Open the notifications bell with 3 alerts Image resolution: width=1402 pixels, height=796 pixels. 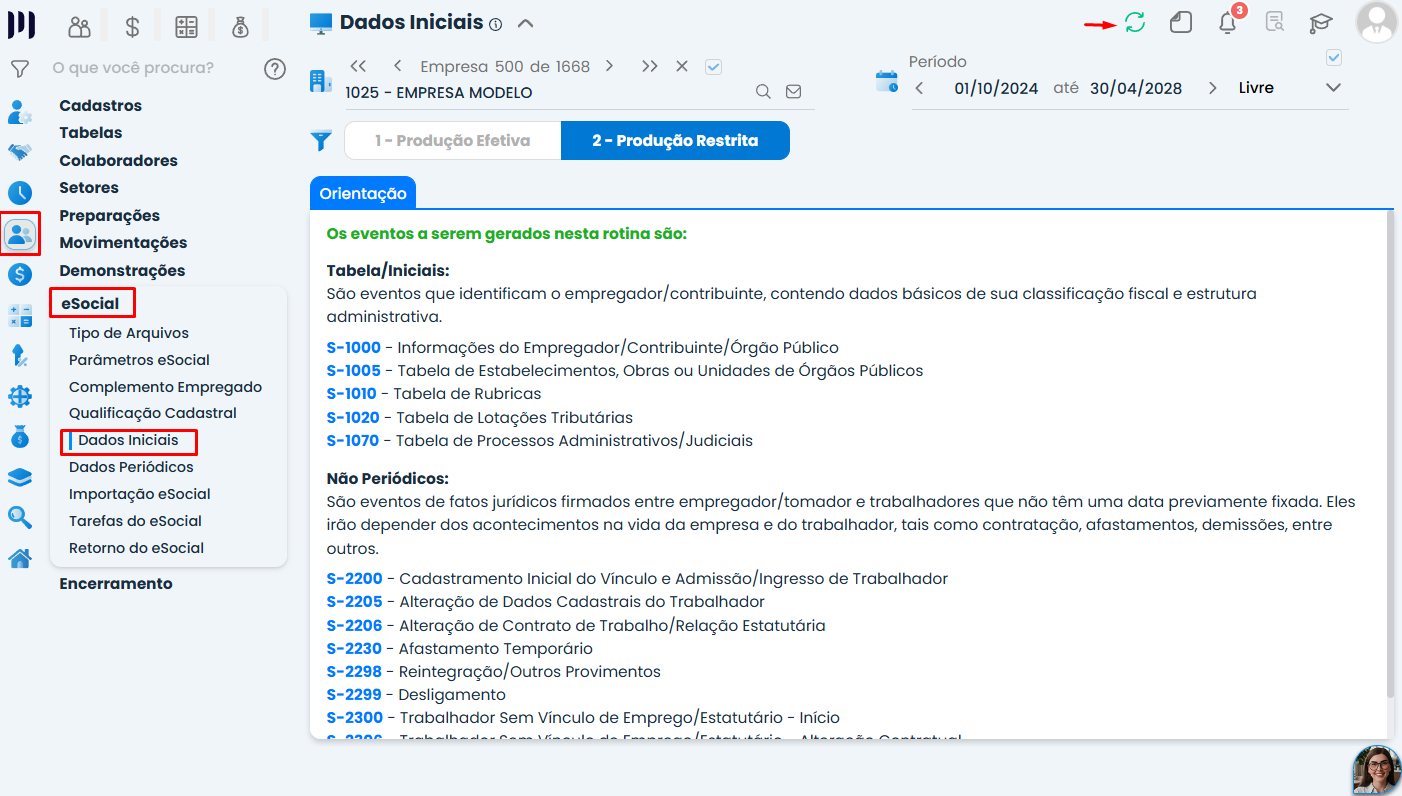pos(1229,22)
